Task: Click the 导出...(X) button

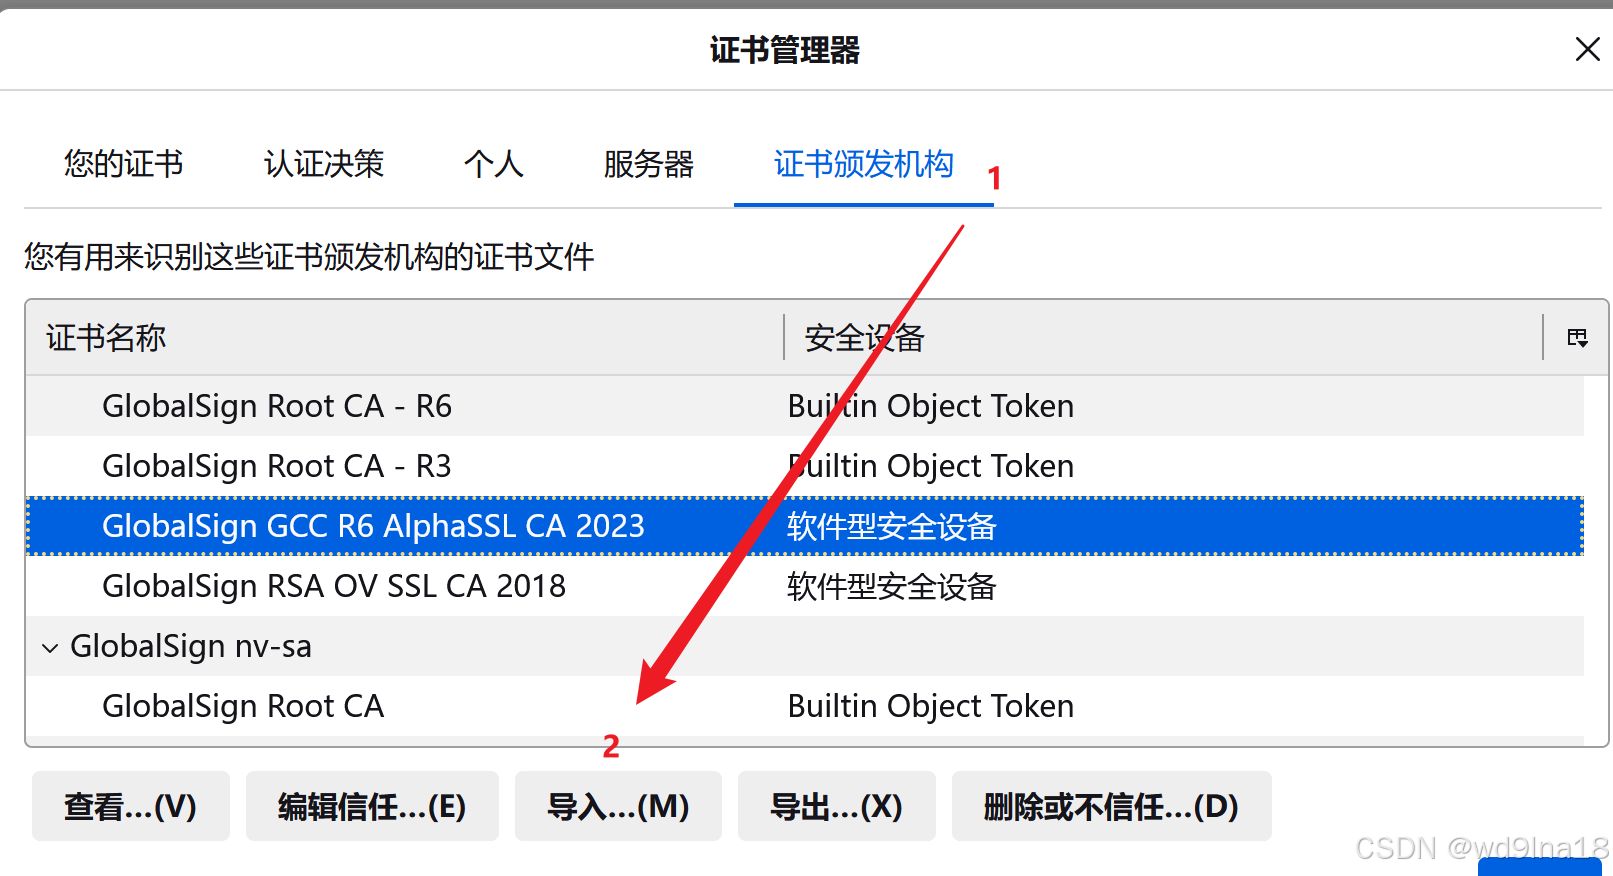Action: [837, 806]
